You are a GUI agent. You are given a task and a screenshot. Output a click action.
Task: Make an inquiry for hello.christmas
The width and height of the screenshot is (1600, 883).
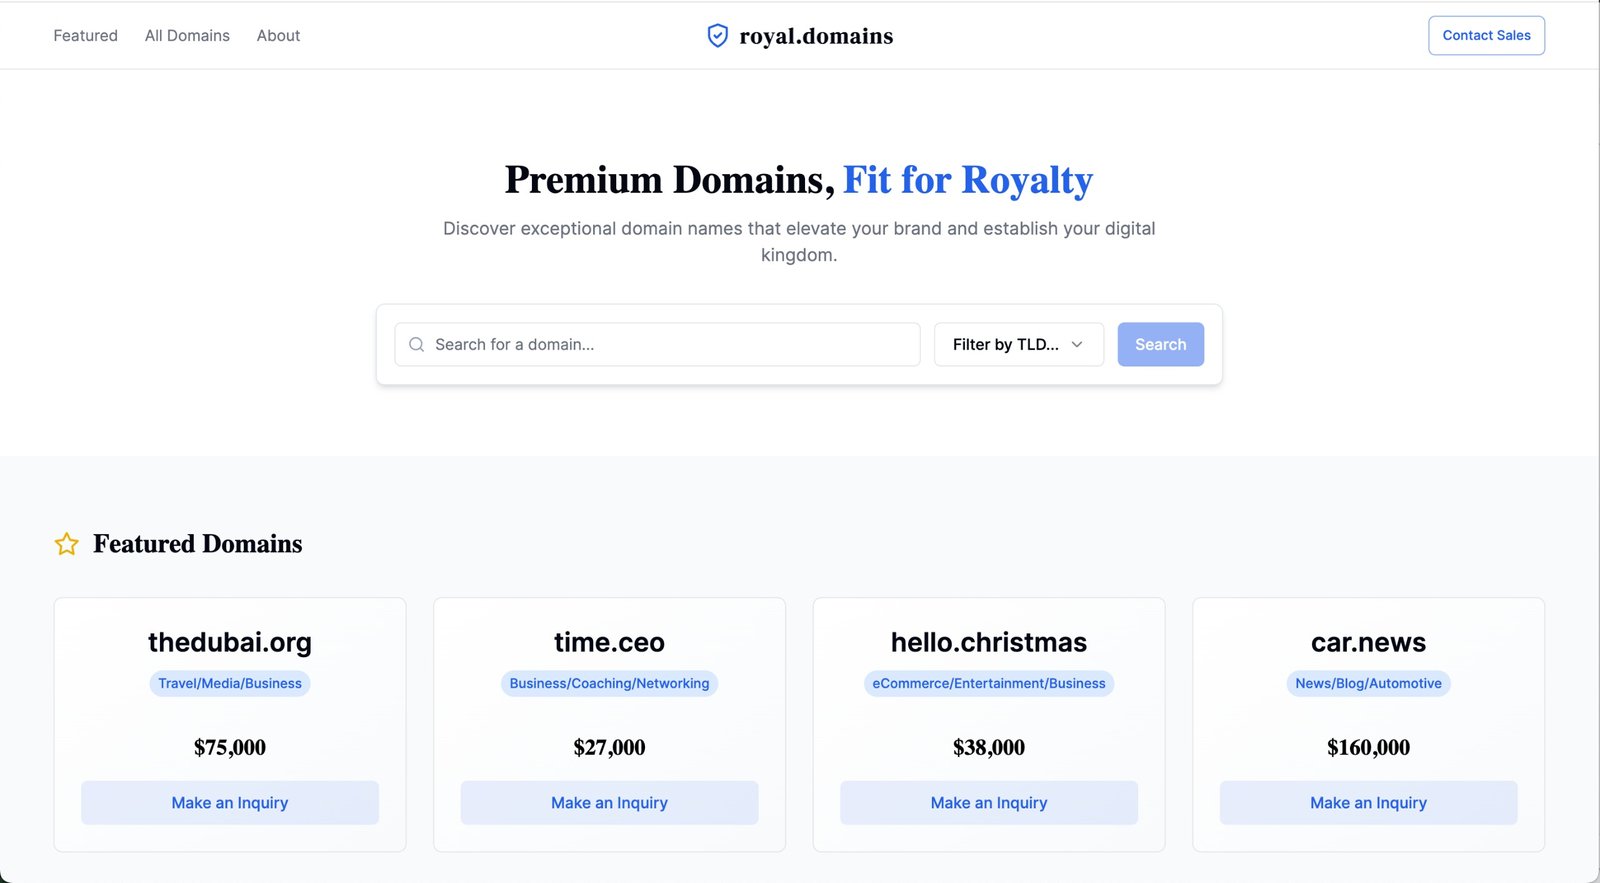(989, 803)
